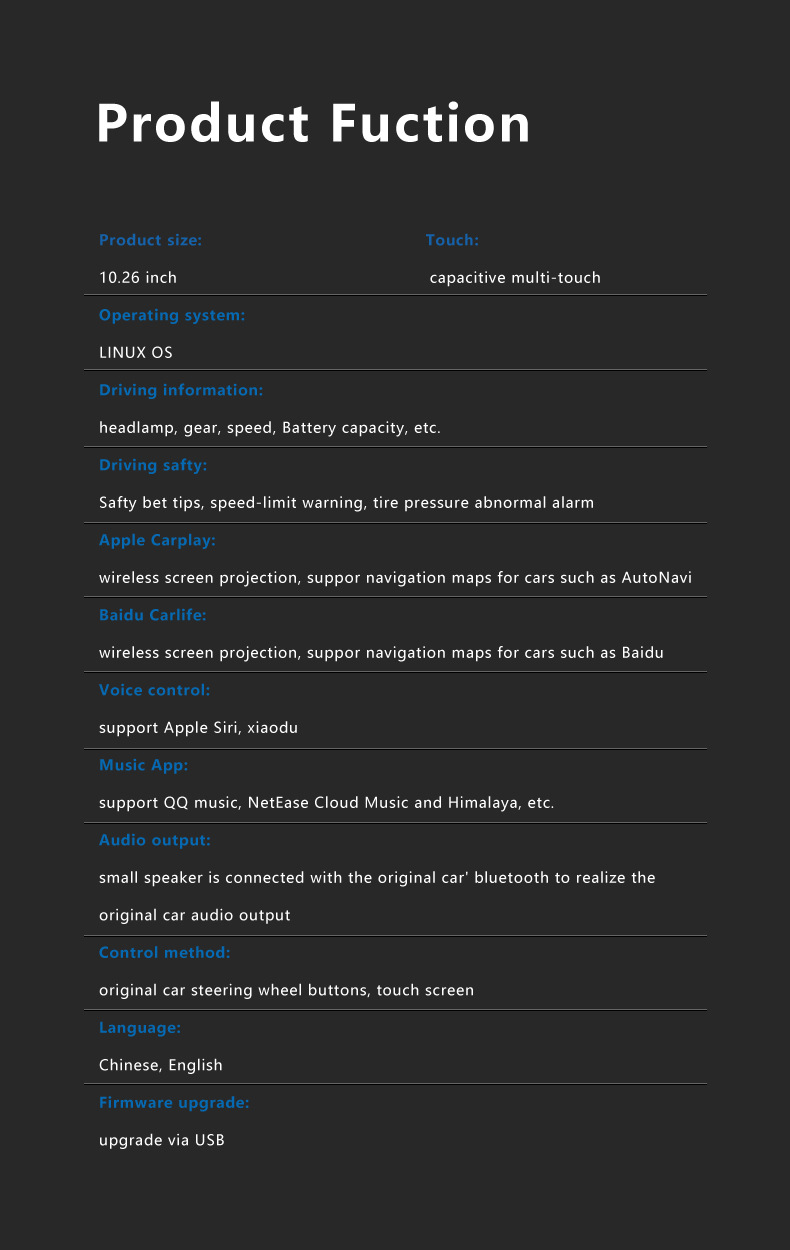Select the "10.26 inch" value

138,277
